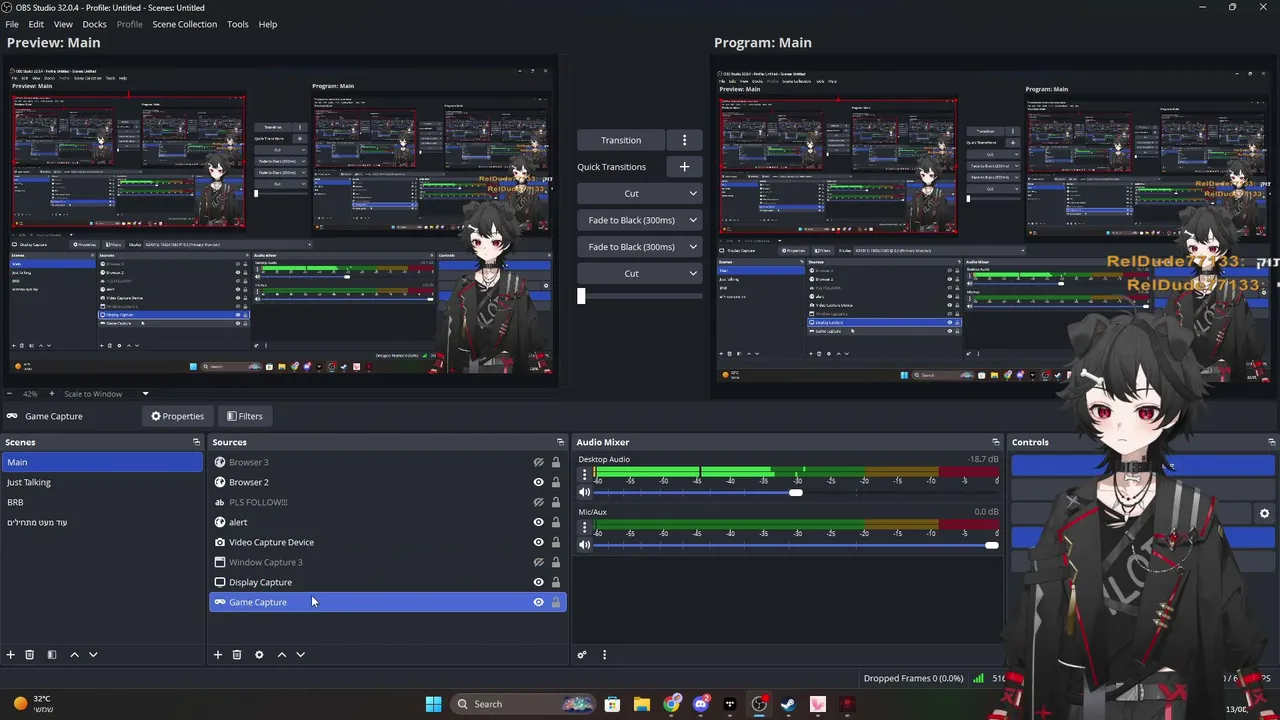The height and width of the screenshot is (720, 1280).
Task: Remove the selected source with trash icon
Action: [x=237, y=655]
